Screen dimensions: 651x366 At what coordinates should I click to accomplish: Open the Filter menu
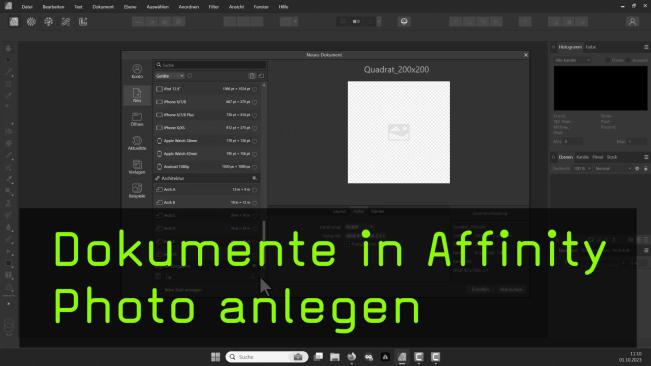point(214,7)
